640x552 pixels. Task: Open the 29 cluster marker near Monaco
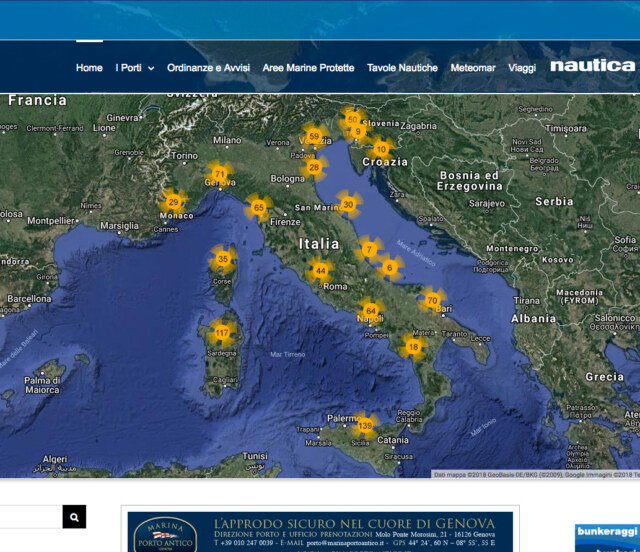coord(173,202)
